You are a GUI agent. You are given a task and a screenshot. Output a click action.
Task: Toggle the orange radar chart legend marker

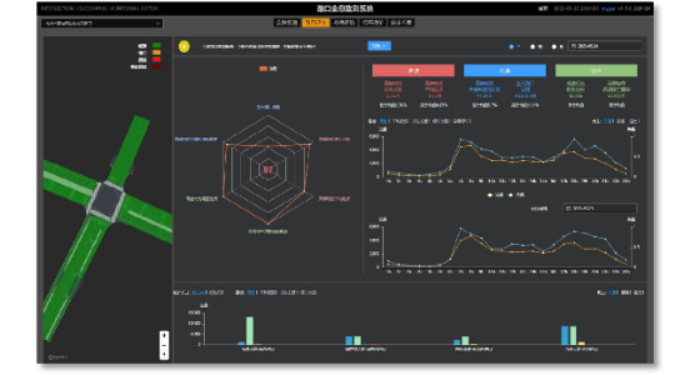[263, 69]
